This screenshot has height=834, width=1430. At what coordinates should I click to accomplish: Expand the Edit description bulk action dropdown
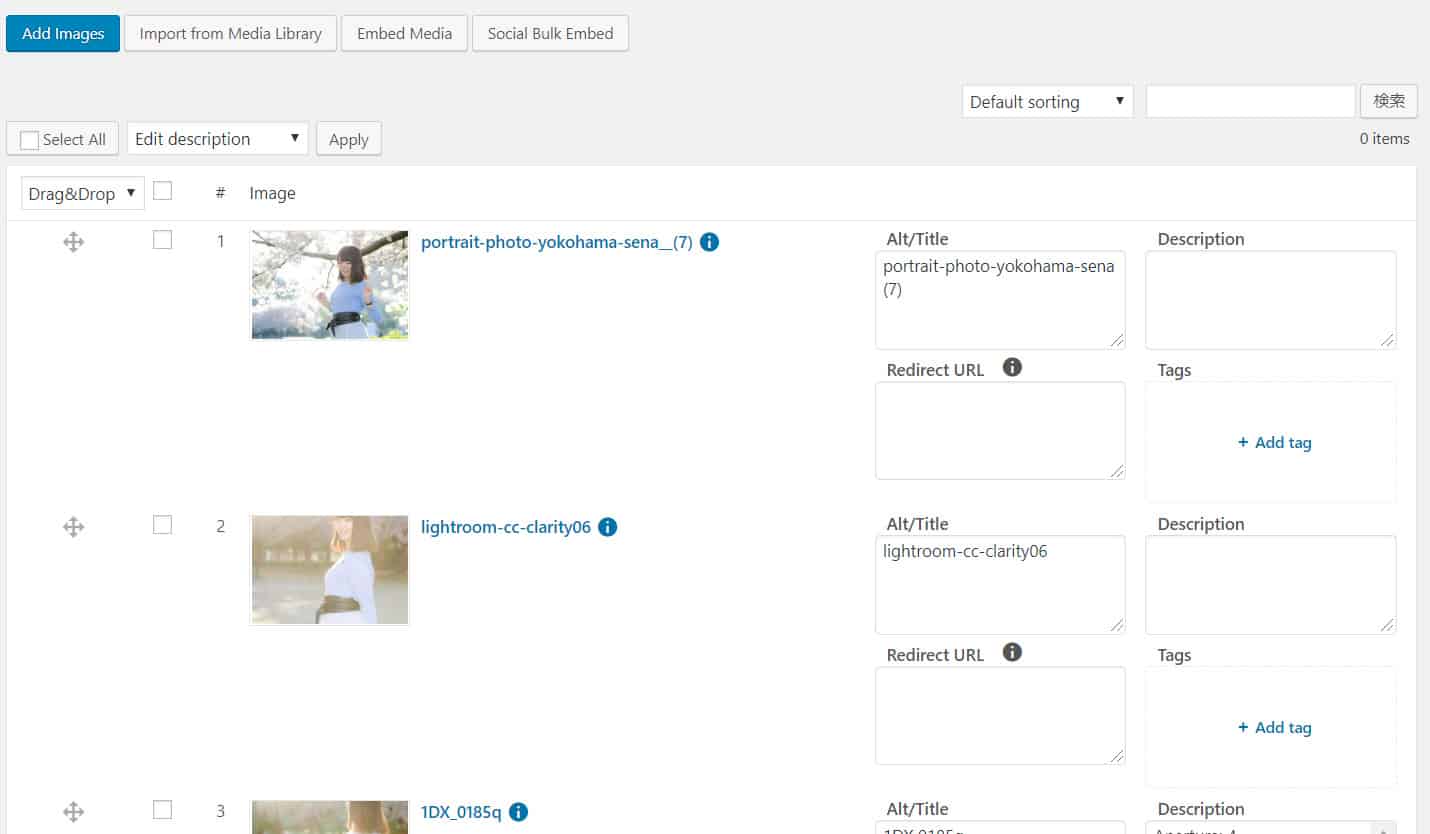(217, 139)
